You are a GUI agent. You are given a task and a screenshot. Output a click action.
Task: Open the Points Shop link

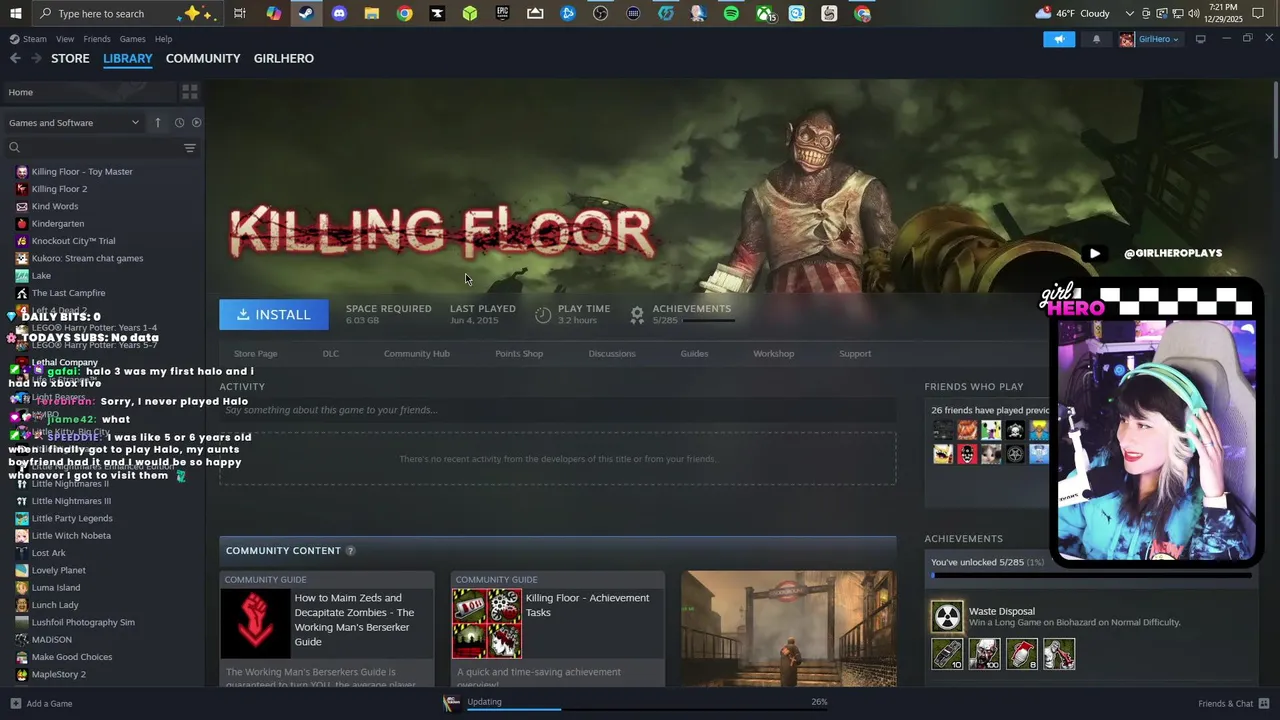click(x=519, y=353)
